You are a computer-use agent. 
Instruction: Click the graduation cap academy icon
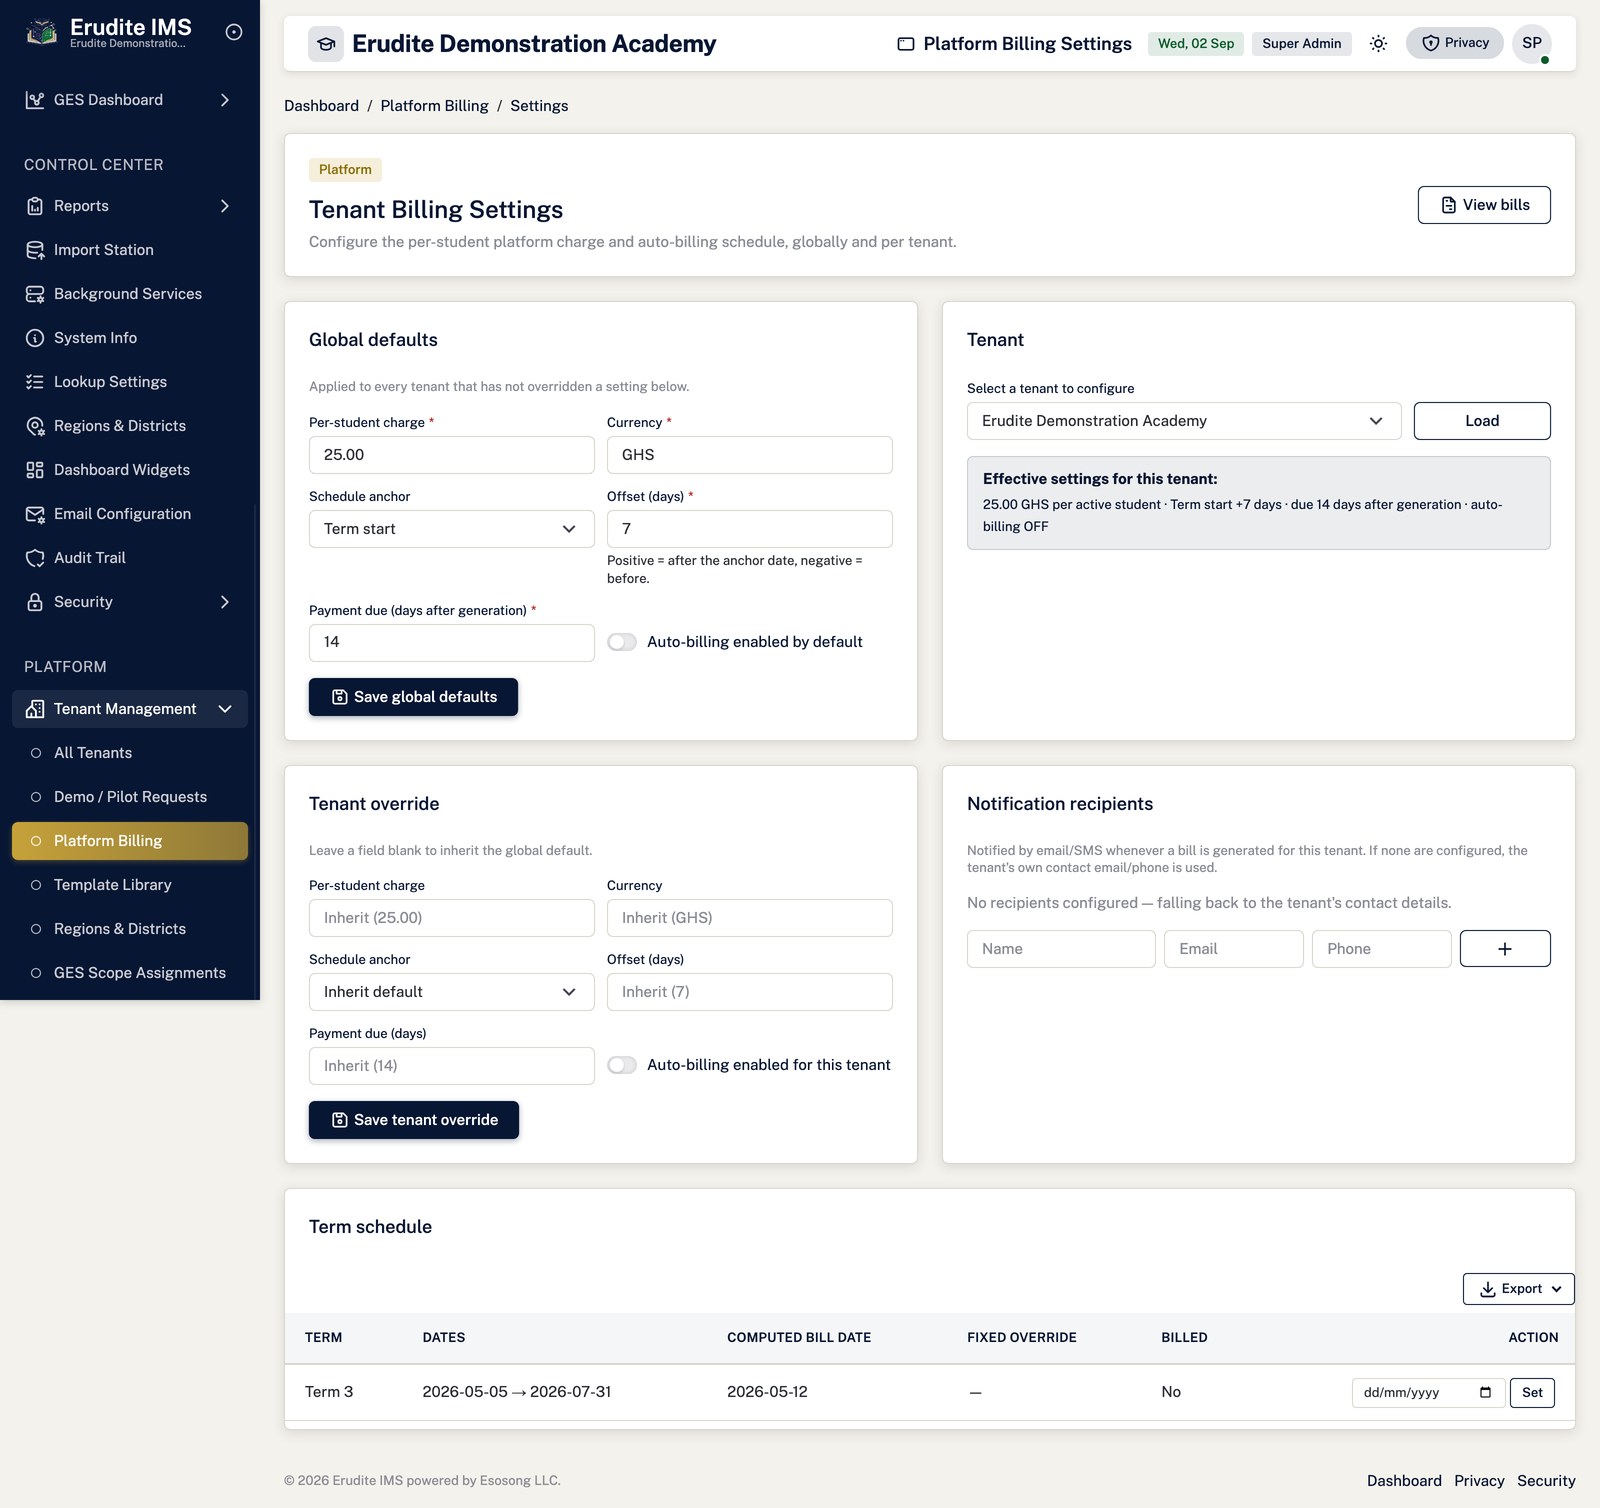point(326,43)
